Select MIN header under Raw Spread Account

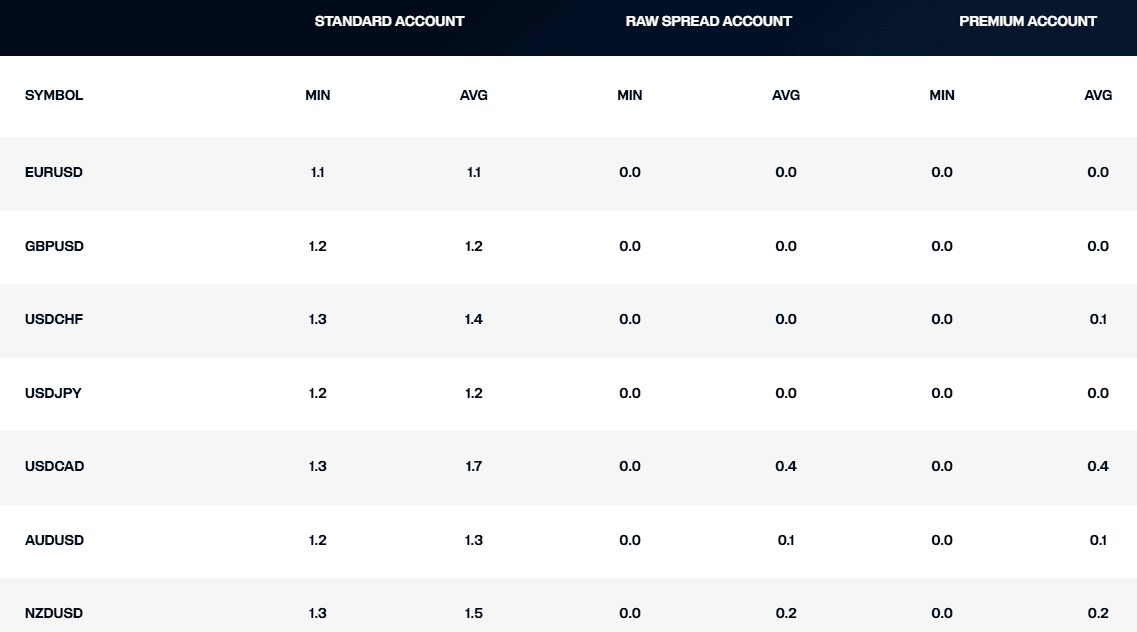pos(630,96)
